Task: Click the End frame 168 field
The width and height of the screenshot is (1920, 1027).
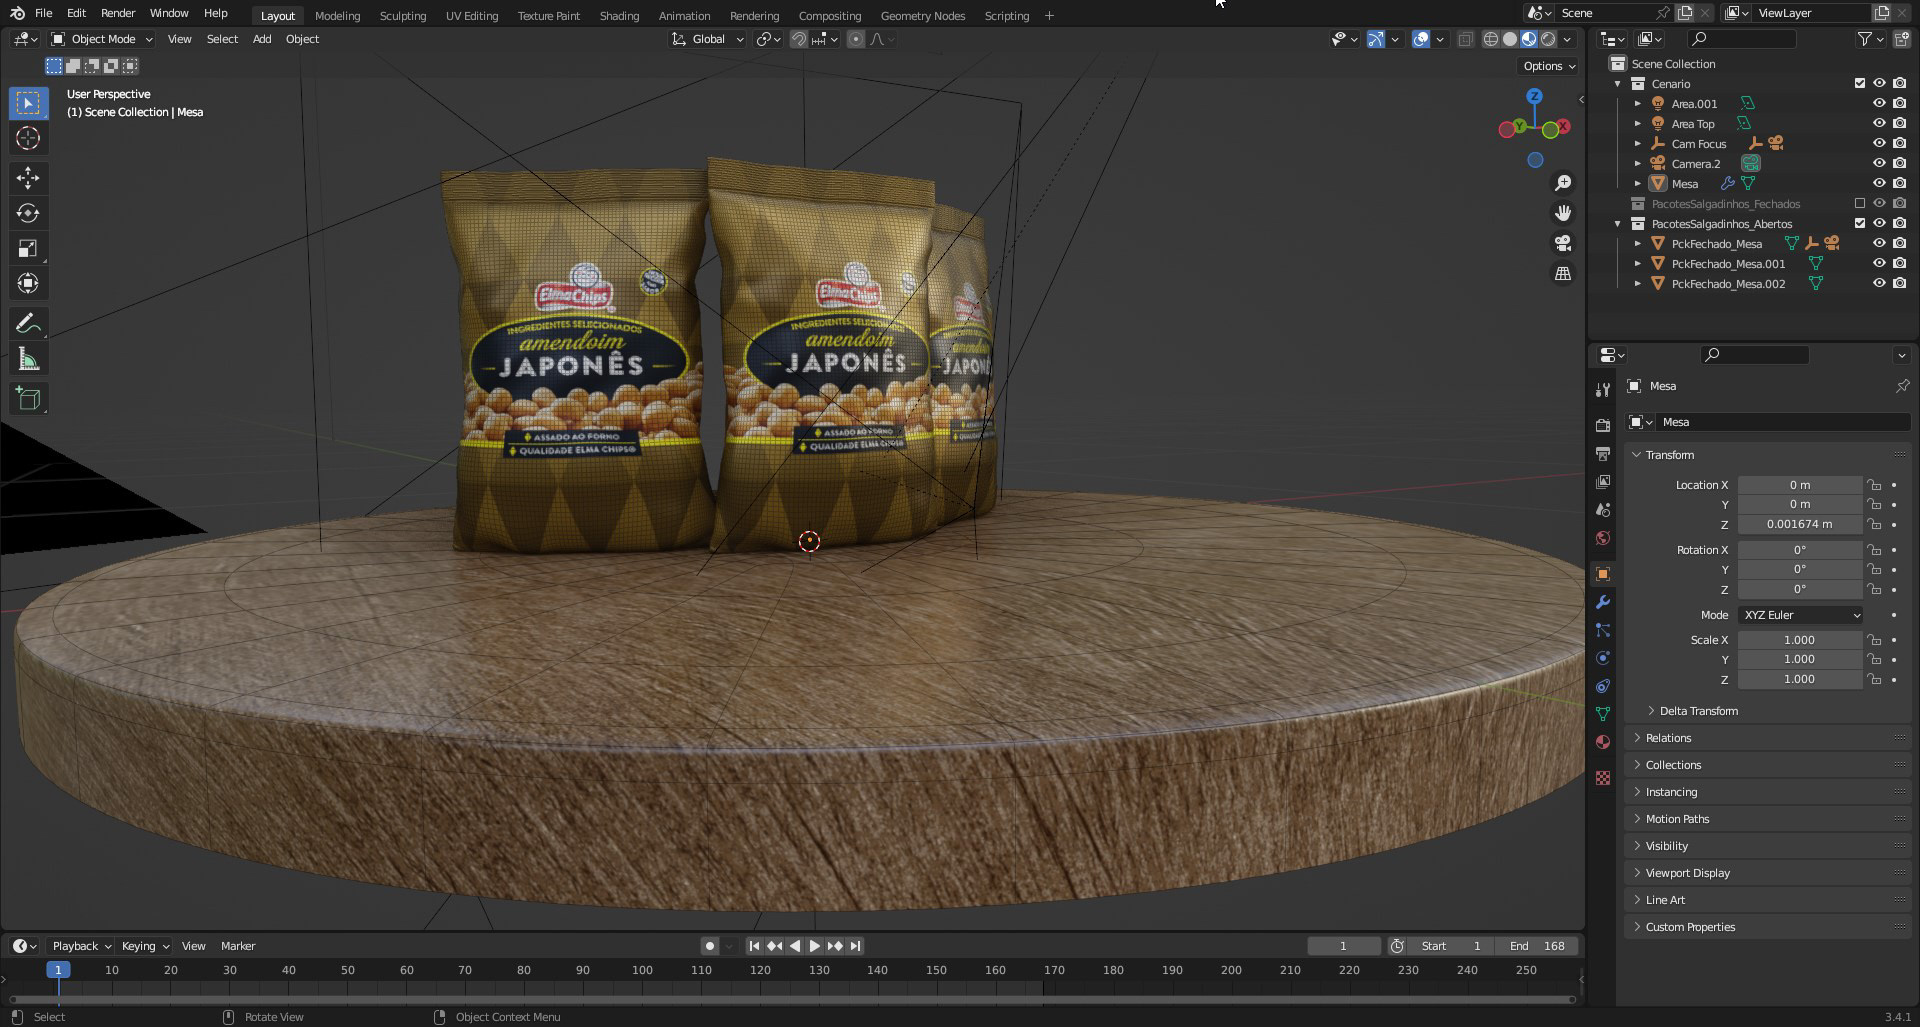Action: pyautogui.click(x=1538, y=946)
